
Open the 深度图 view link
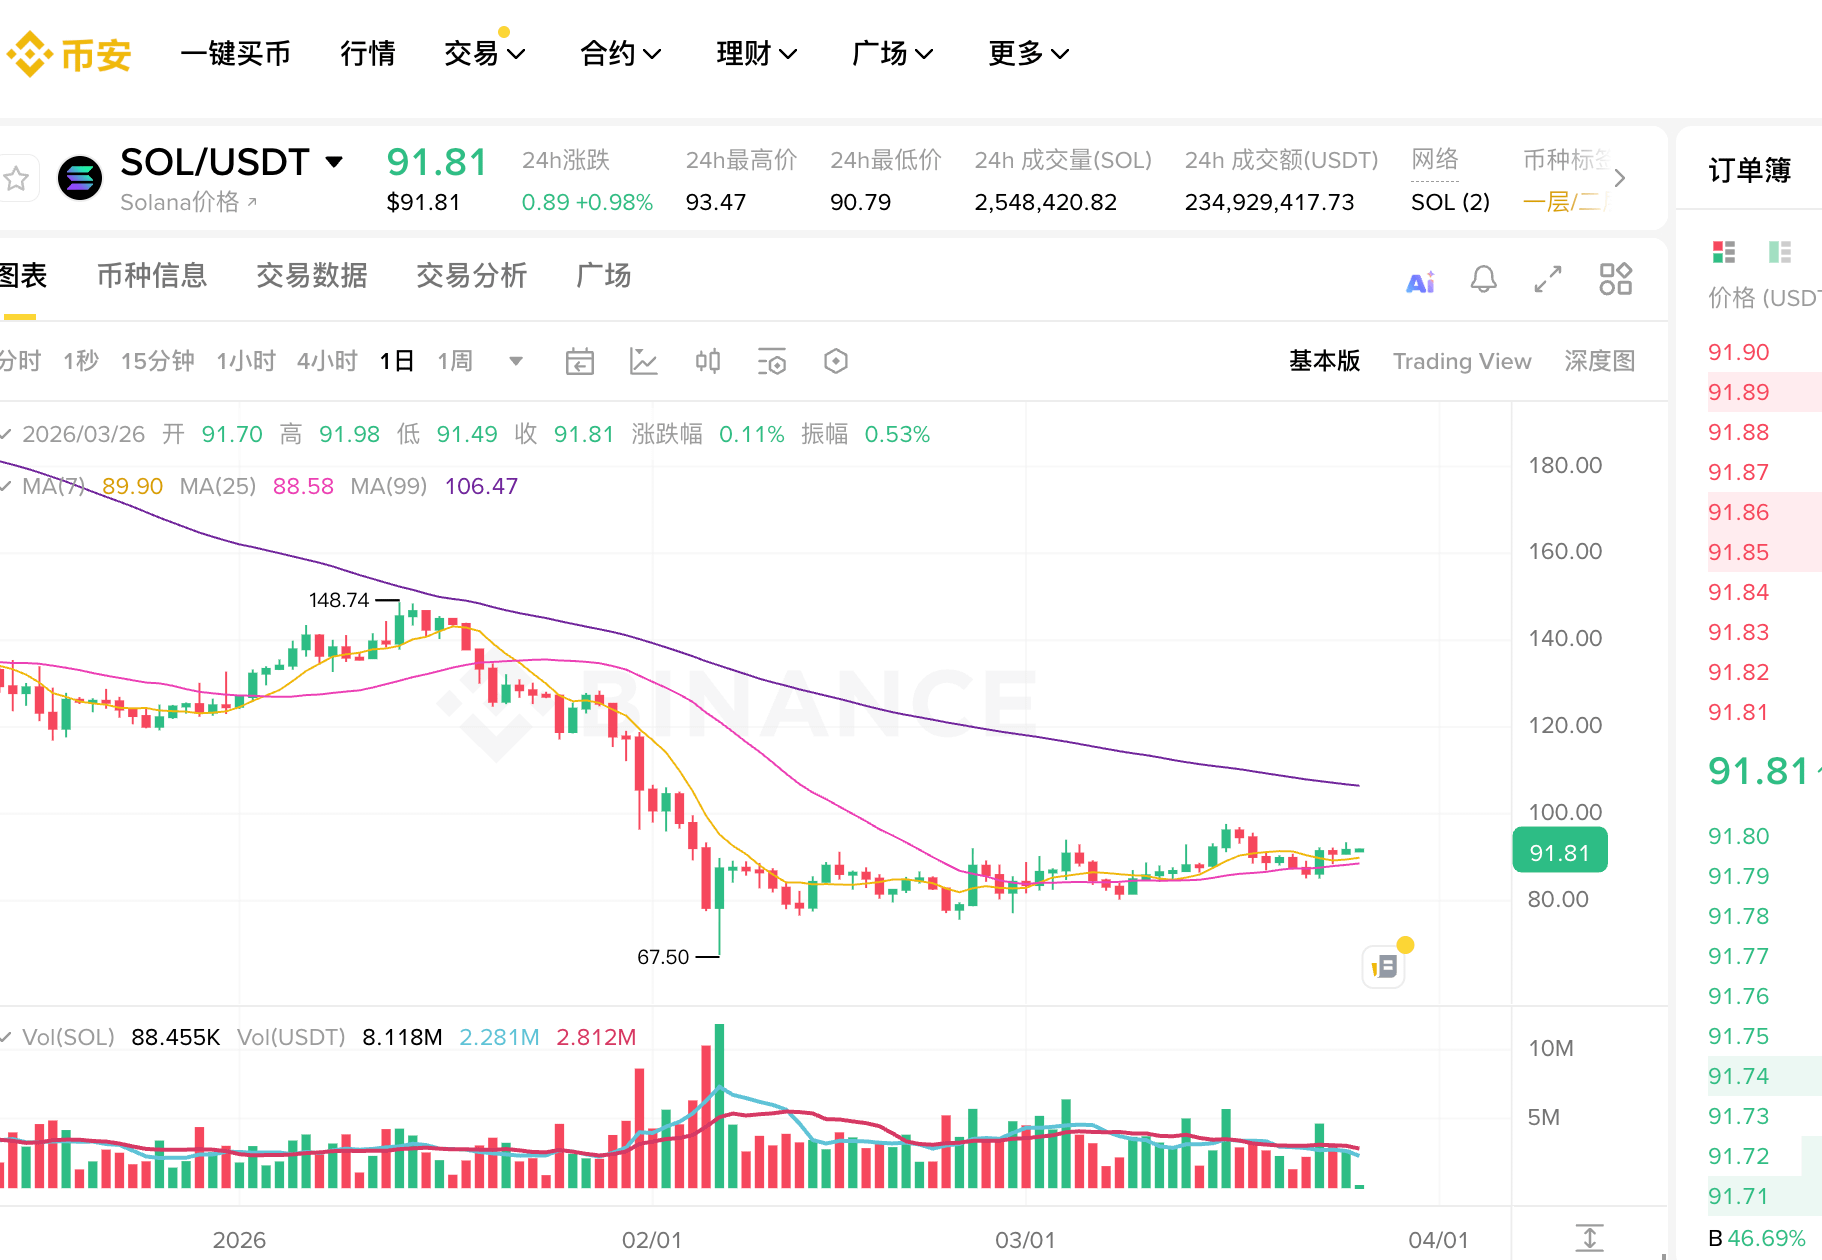click(x=1598, y=361)
